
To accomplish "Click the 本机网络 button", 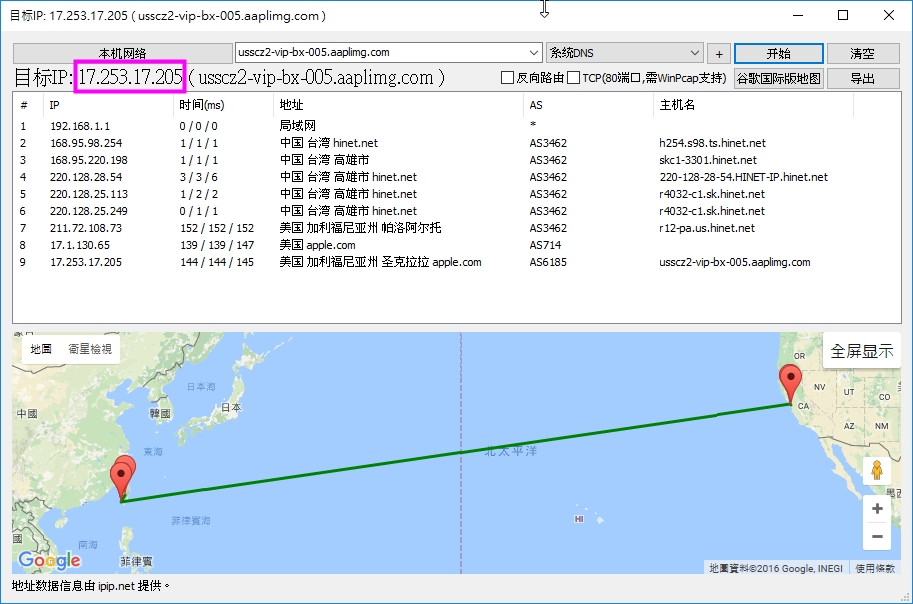I will click(122, 54).
